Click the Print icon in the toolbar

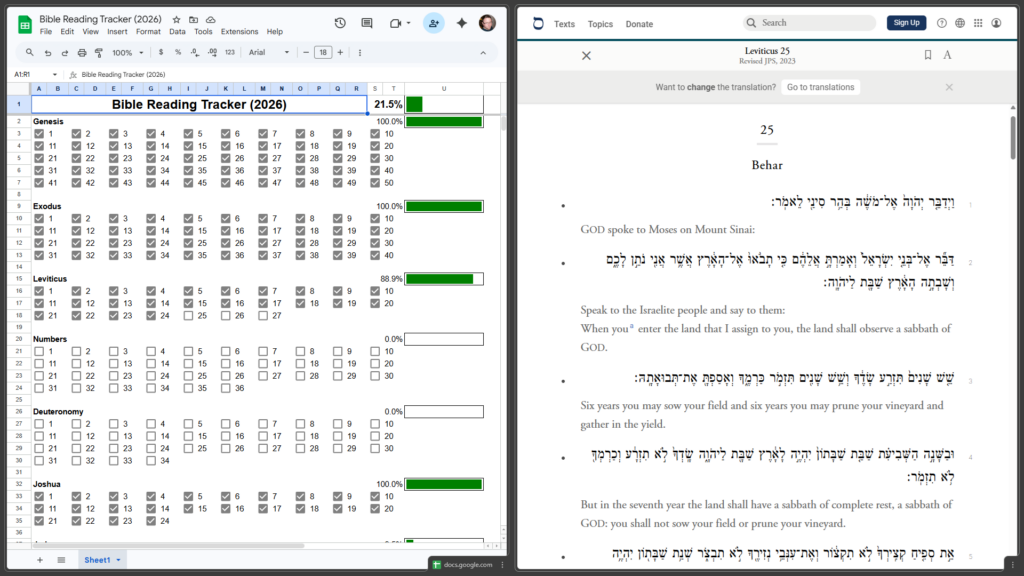[x=81, y=52]
